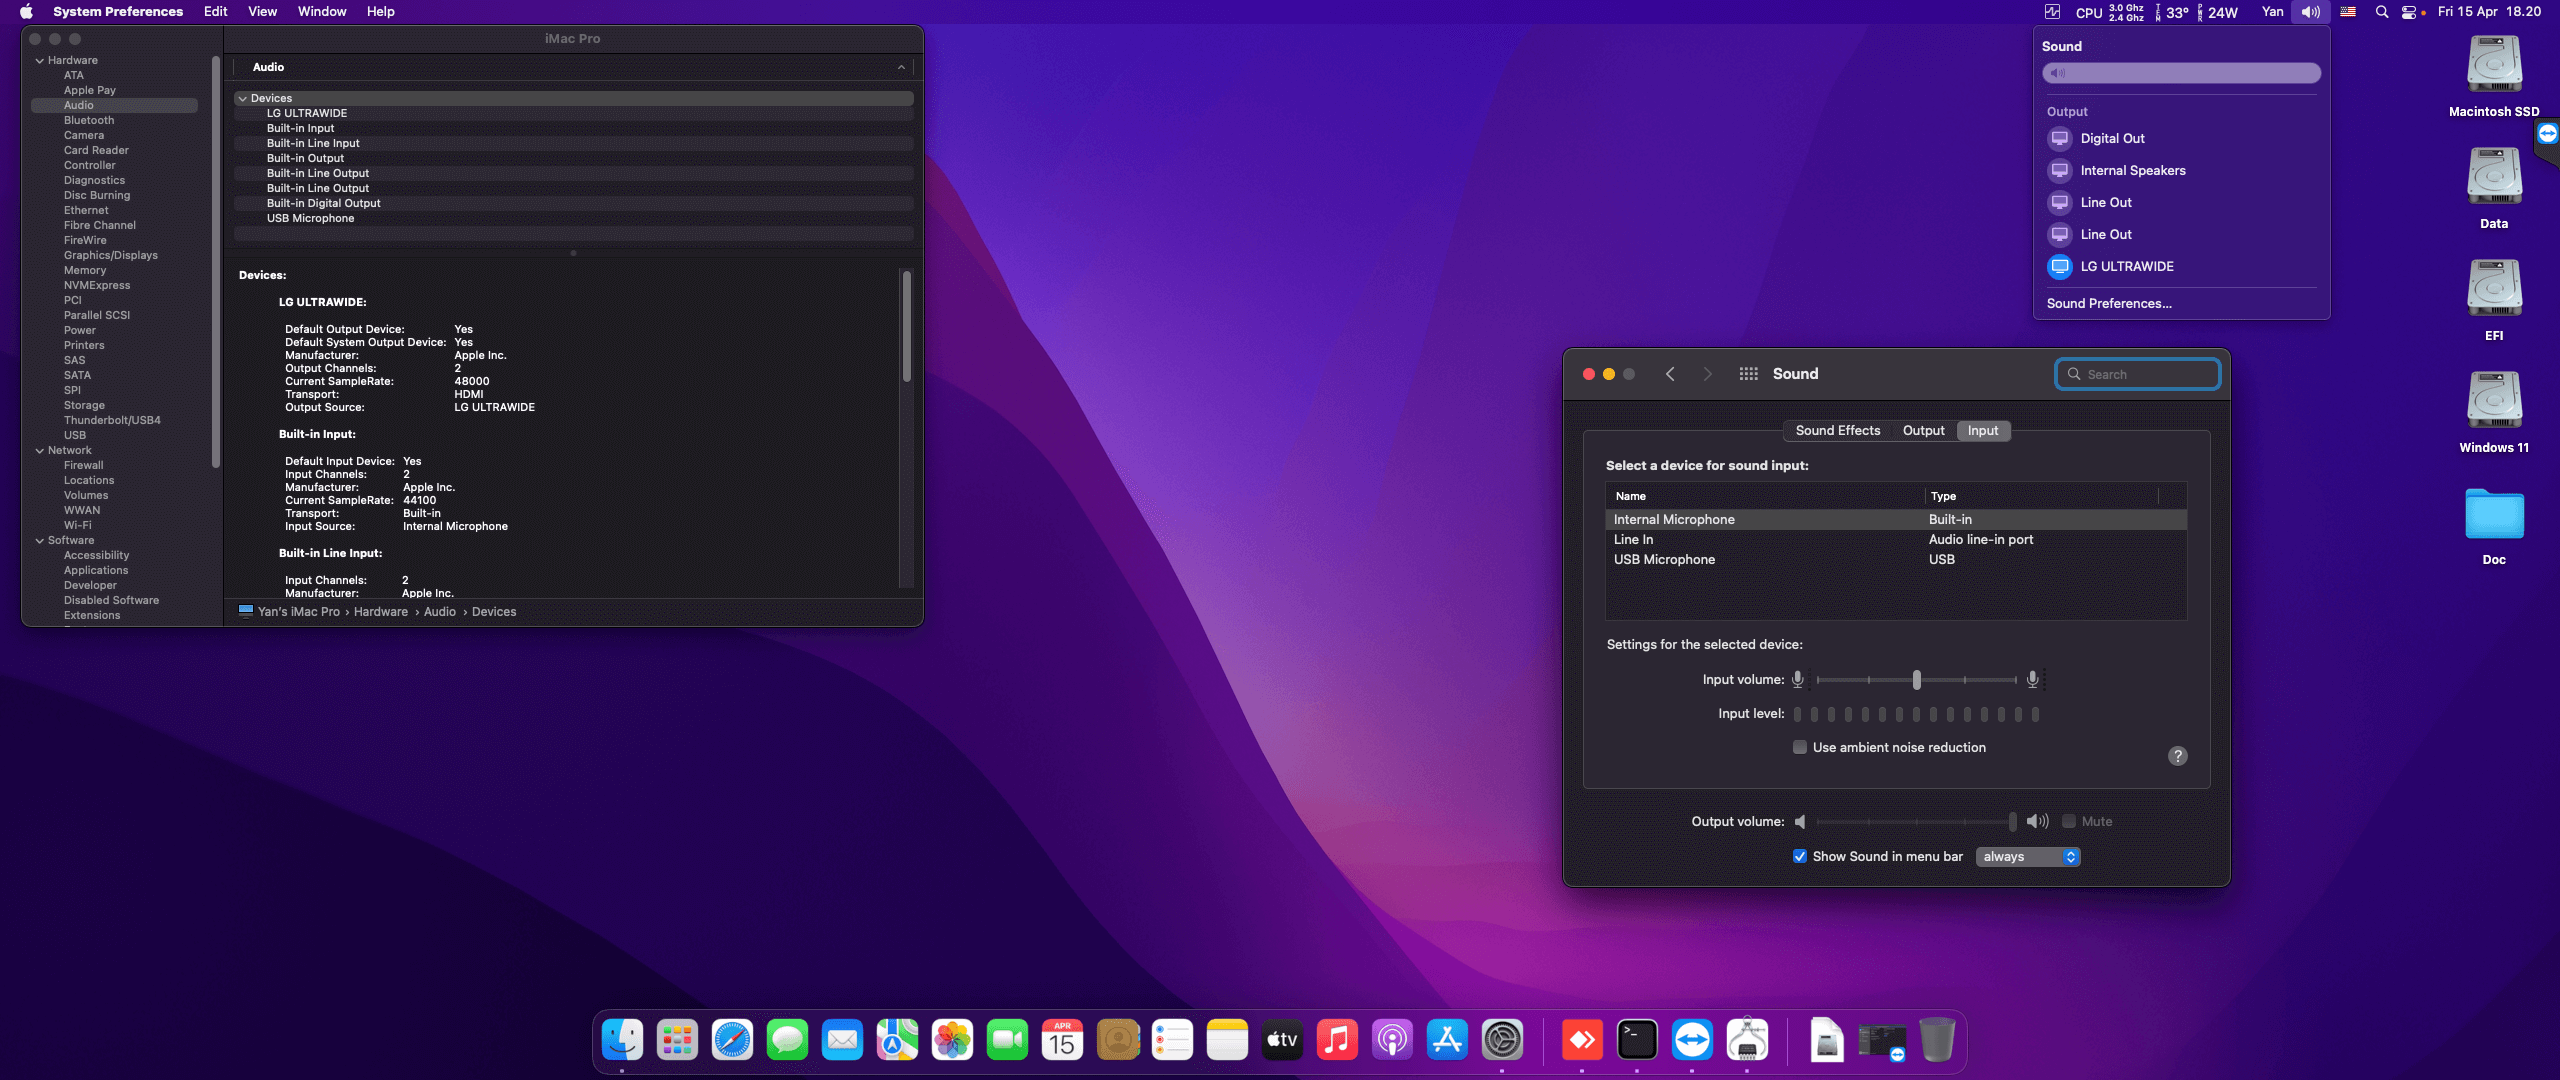Open App Store from the Dock
Screen dimensions: 2560x1080
pyautogui.click(x=1447, y=1041)
